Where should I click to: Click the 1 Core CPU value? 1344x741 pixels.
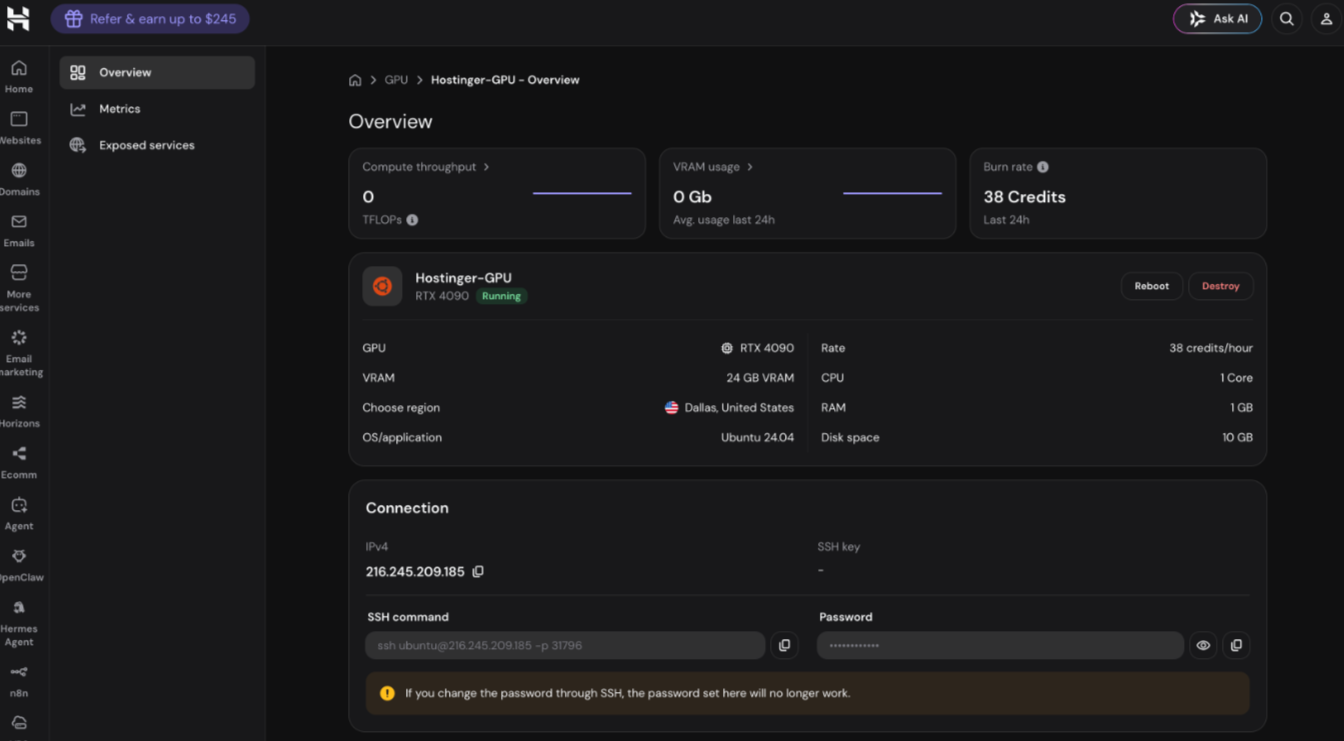(1236, 378)
